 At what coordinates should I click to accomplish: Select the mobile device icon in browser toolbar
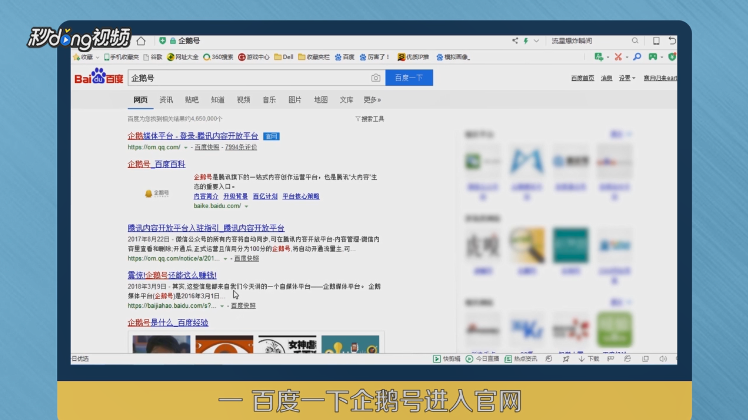[x=656, y=41]
